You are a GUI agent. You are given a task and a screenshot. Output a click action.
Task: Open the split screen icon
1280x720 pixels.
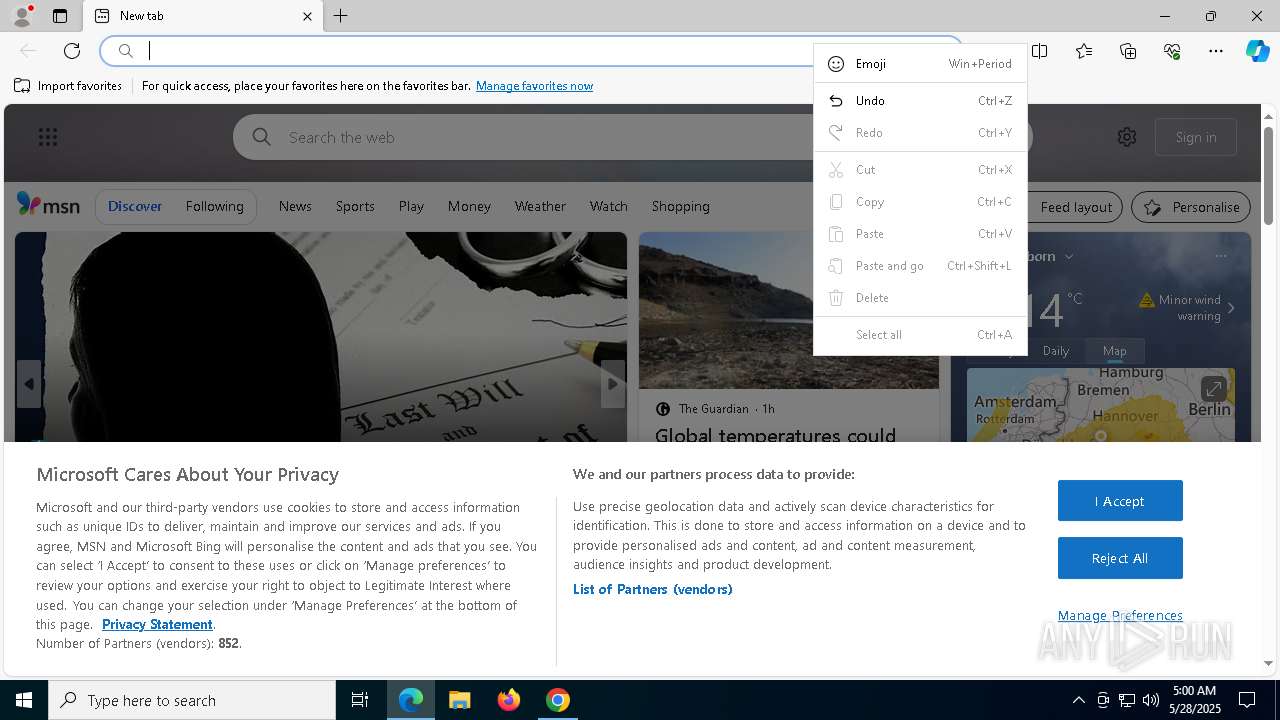[1040, 51]
